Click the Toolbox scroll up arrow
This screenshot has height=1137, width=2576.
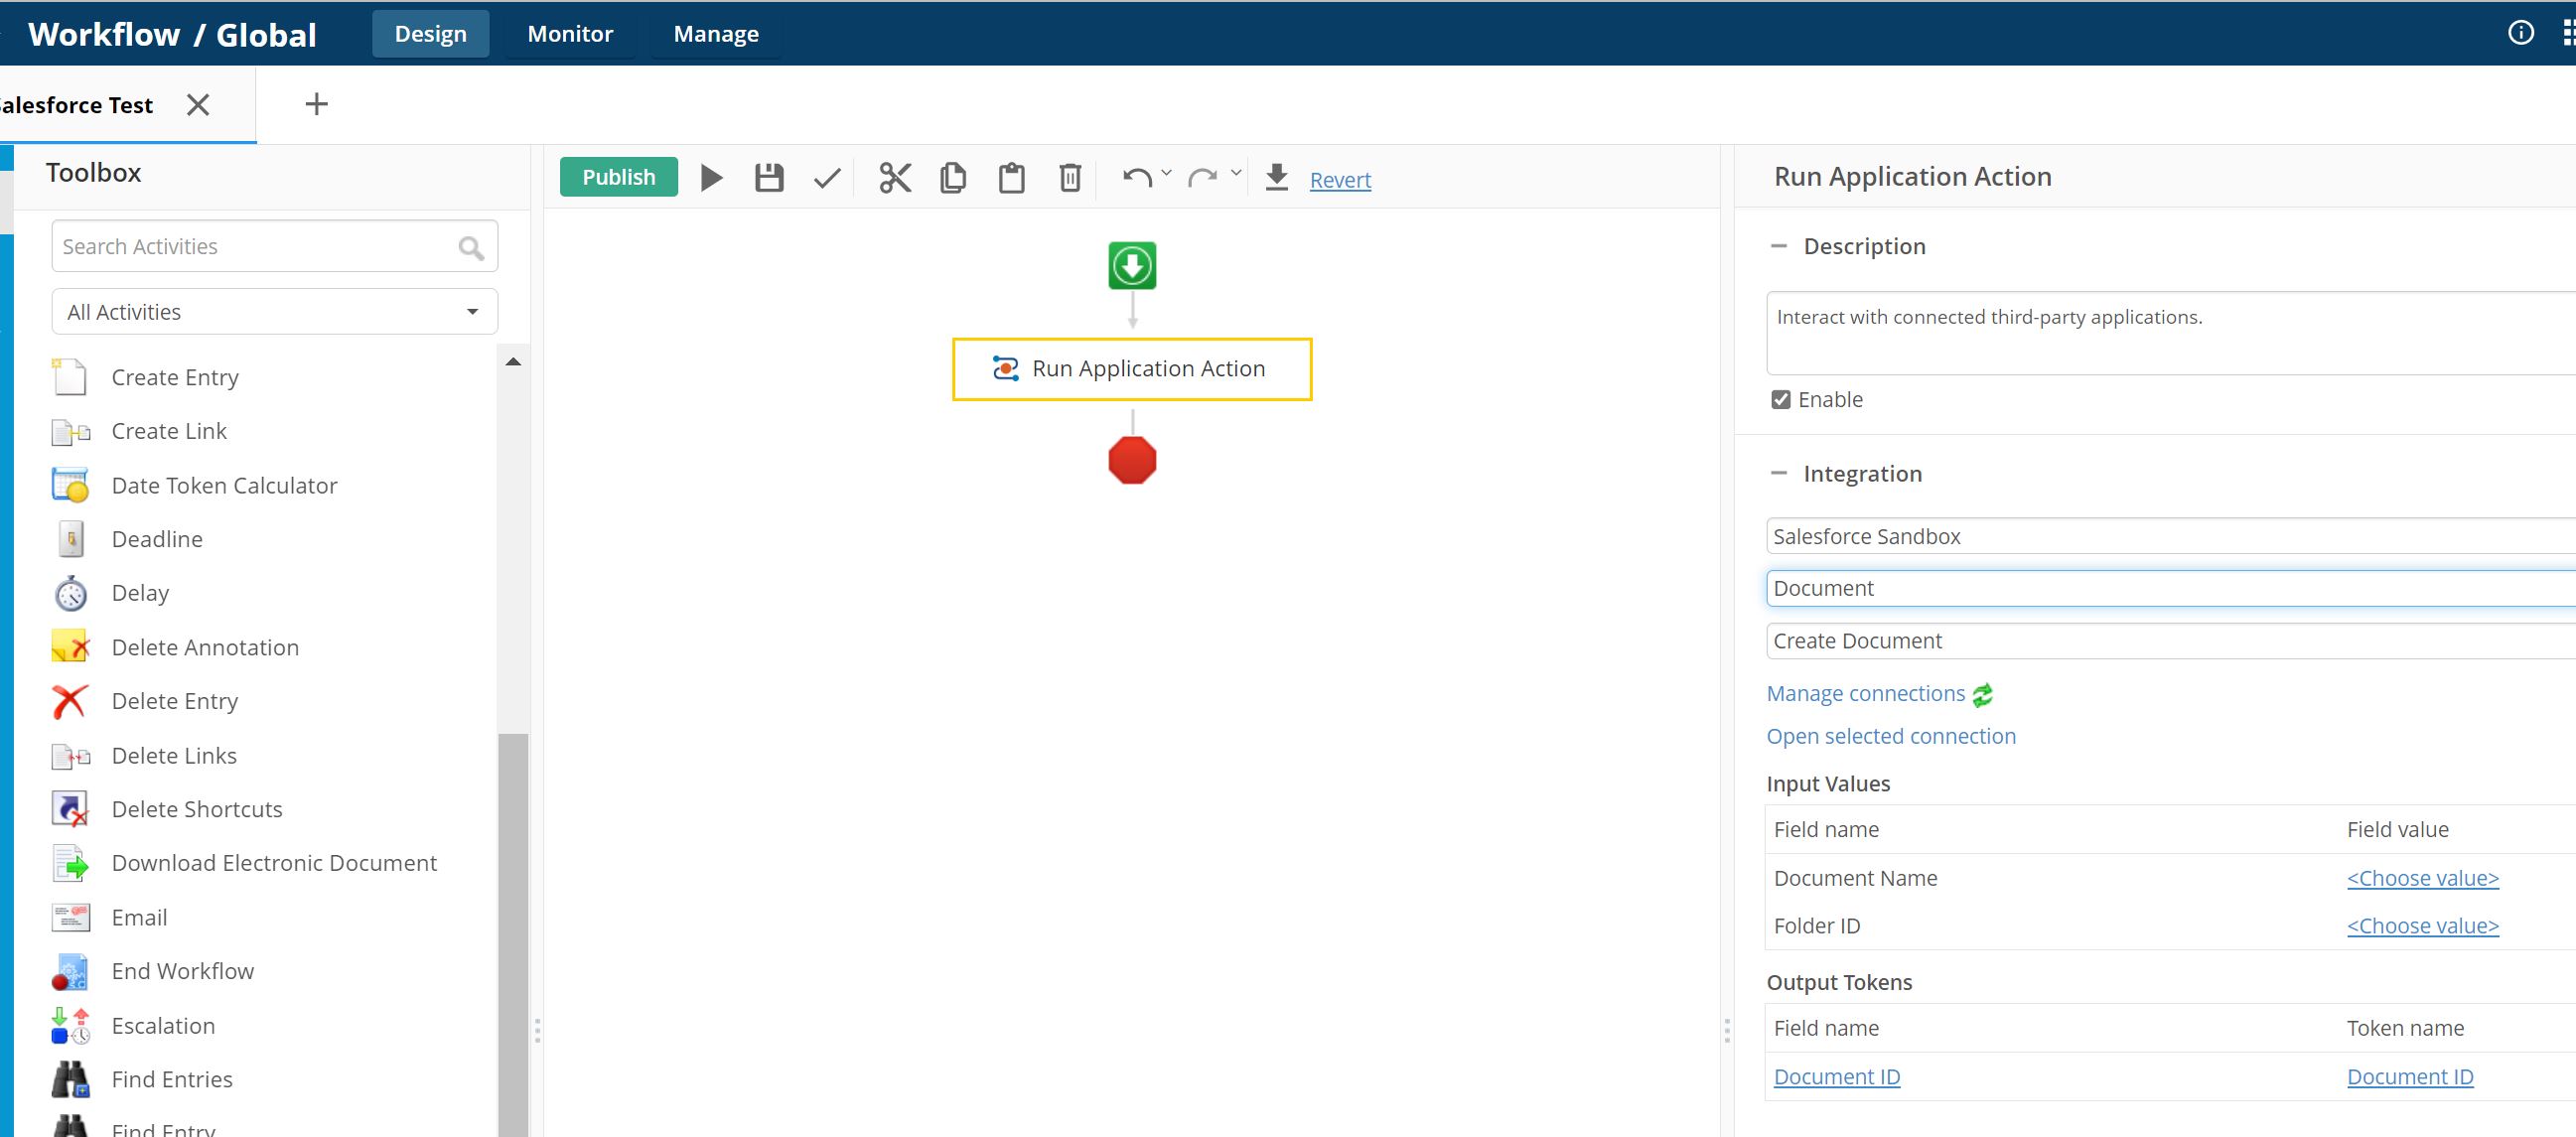click(513, 362)
